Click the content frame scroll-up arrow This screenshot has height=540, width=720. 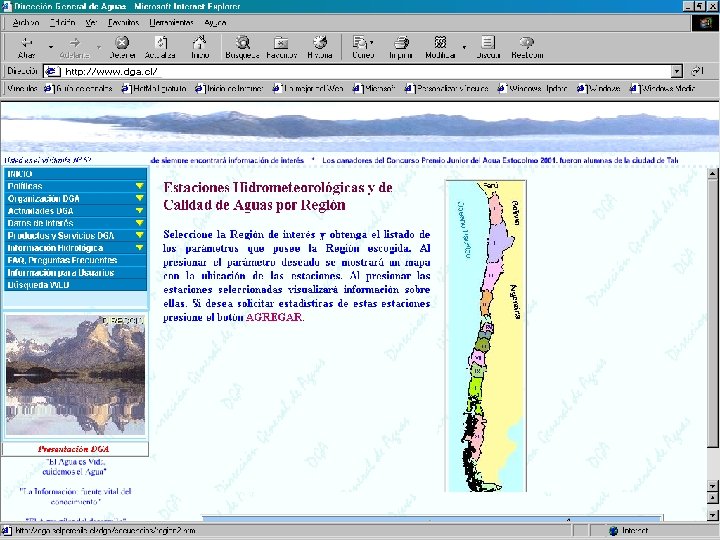[712, 173]
